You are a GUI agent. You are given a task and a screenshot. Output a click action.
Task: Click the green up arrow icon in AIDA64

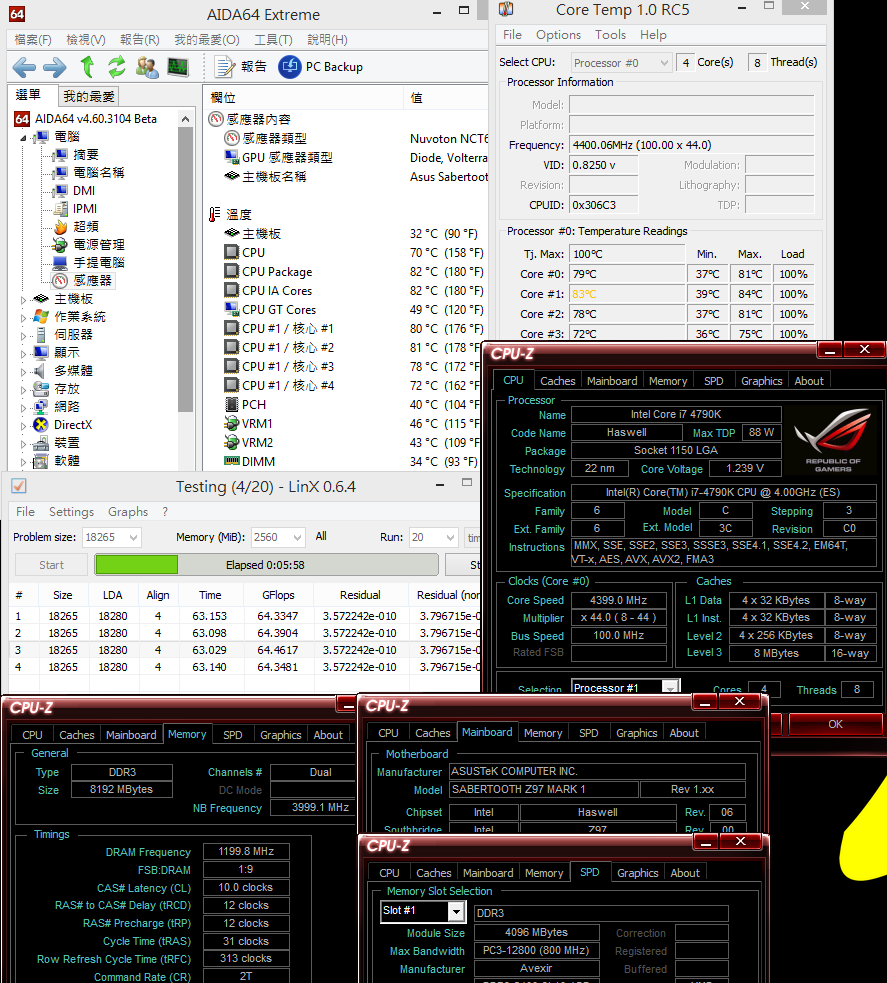[87, 66]
